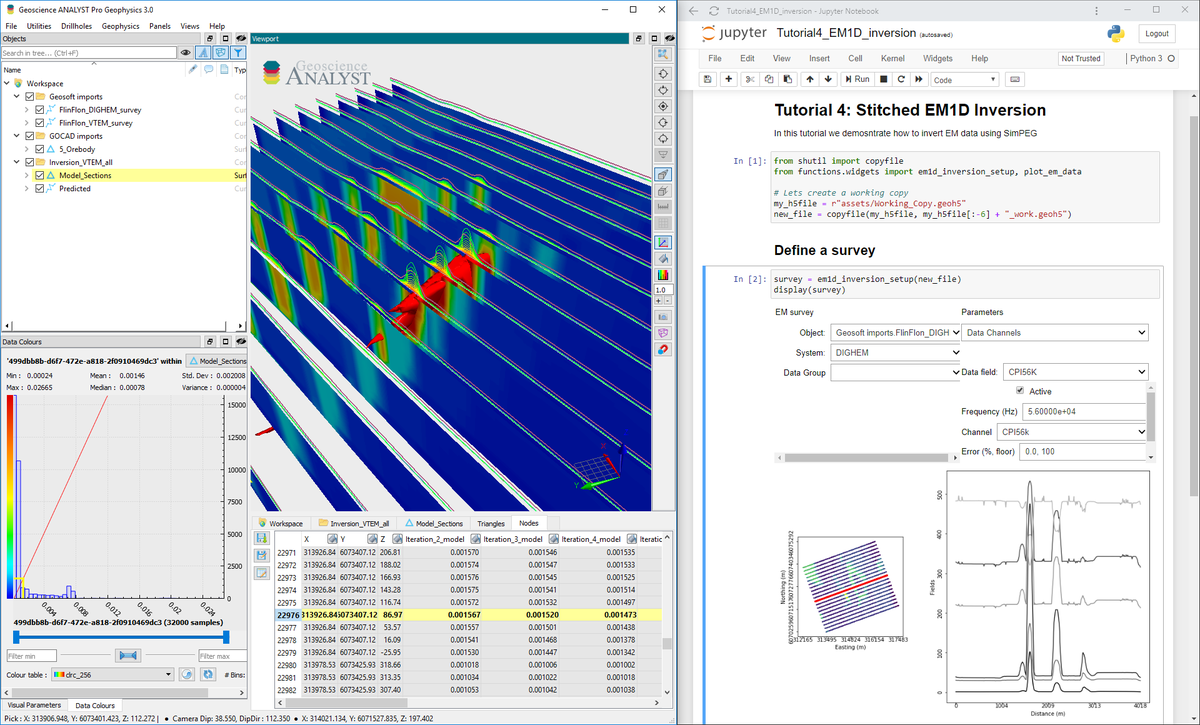This screenshot has width=1200, height=725.
Task: Click the magnet snap icon in viewport toolbar
Action: point(662,349)
